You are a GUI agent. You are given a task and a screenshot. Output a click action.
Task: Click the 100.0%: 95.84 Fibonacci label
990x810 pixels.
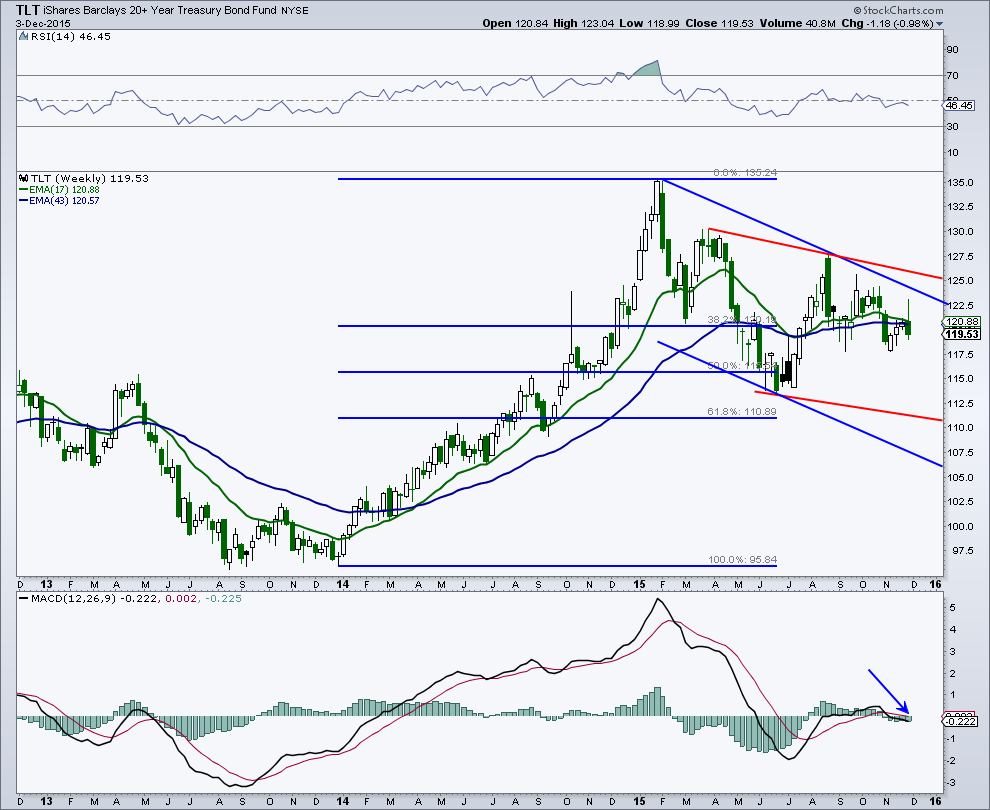point(742,559)
